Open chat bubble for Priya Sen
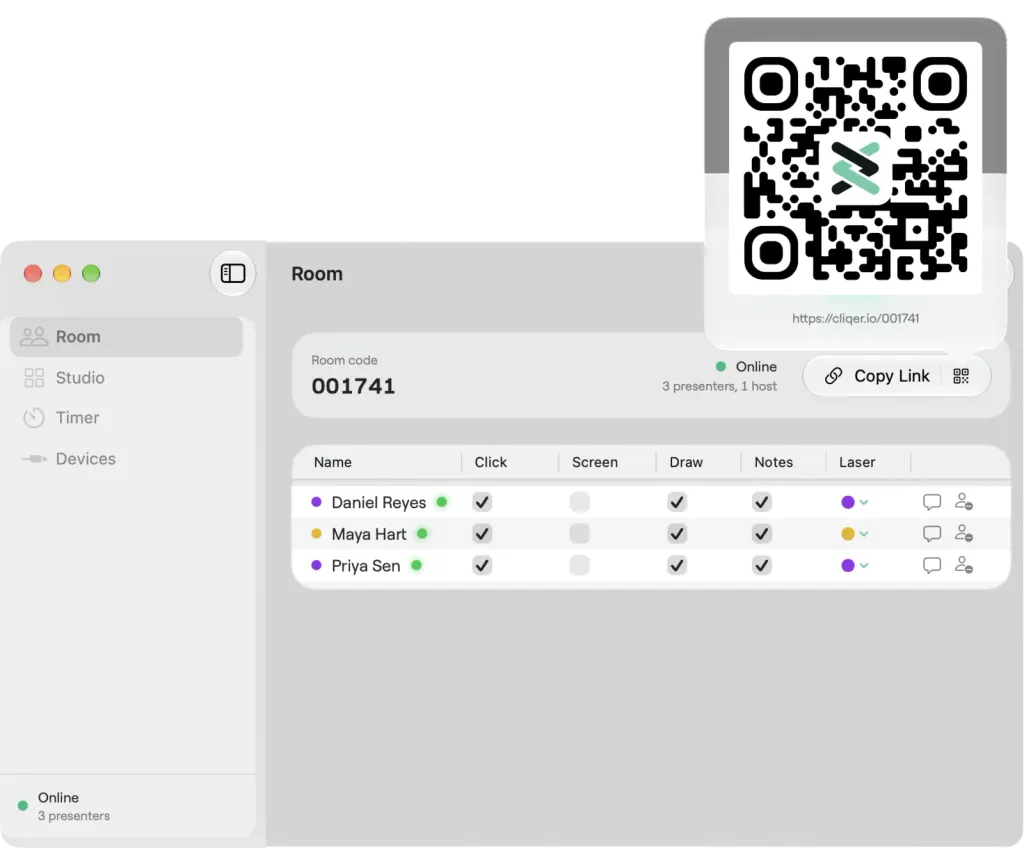 tap(932, 565)
